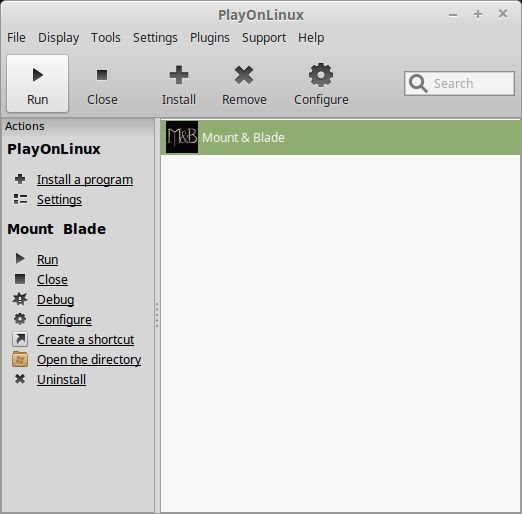The width and height of the screenshot is (522, 514).
Task: Focus the Search input field
Action: (x=459, y=83)
